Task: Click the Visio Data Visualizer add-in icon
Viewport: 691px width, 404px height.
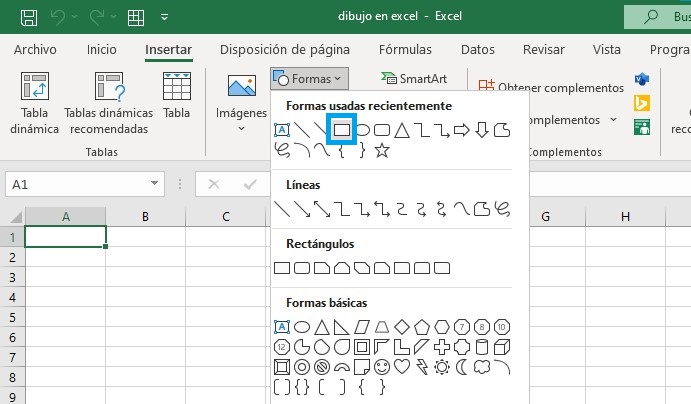Action: coord(642,79)
